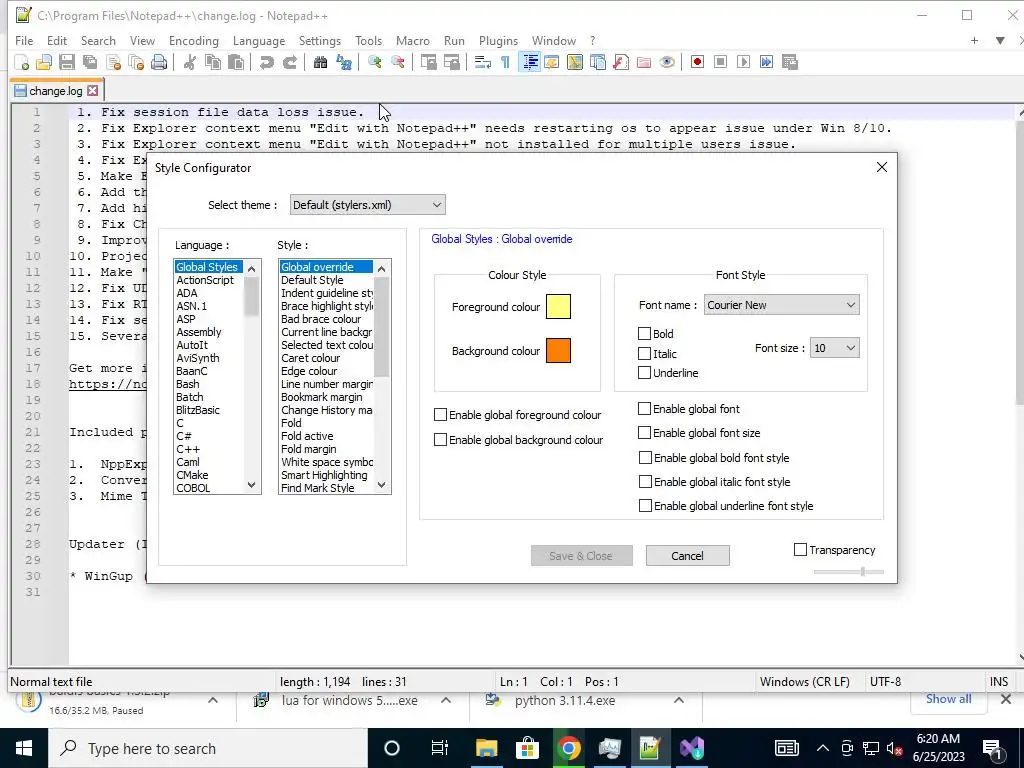Open the Font size dropdown

[834, 348]
